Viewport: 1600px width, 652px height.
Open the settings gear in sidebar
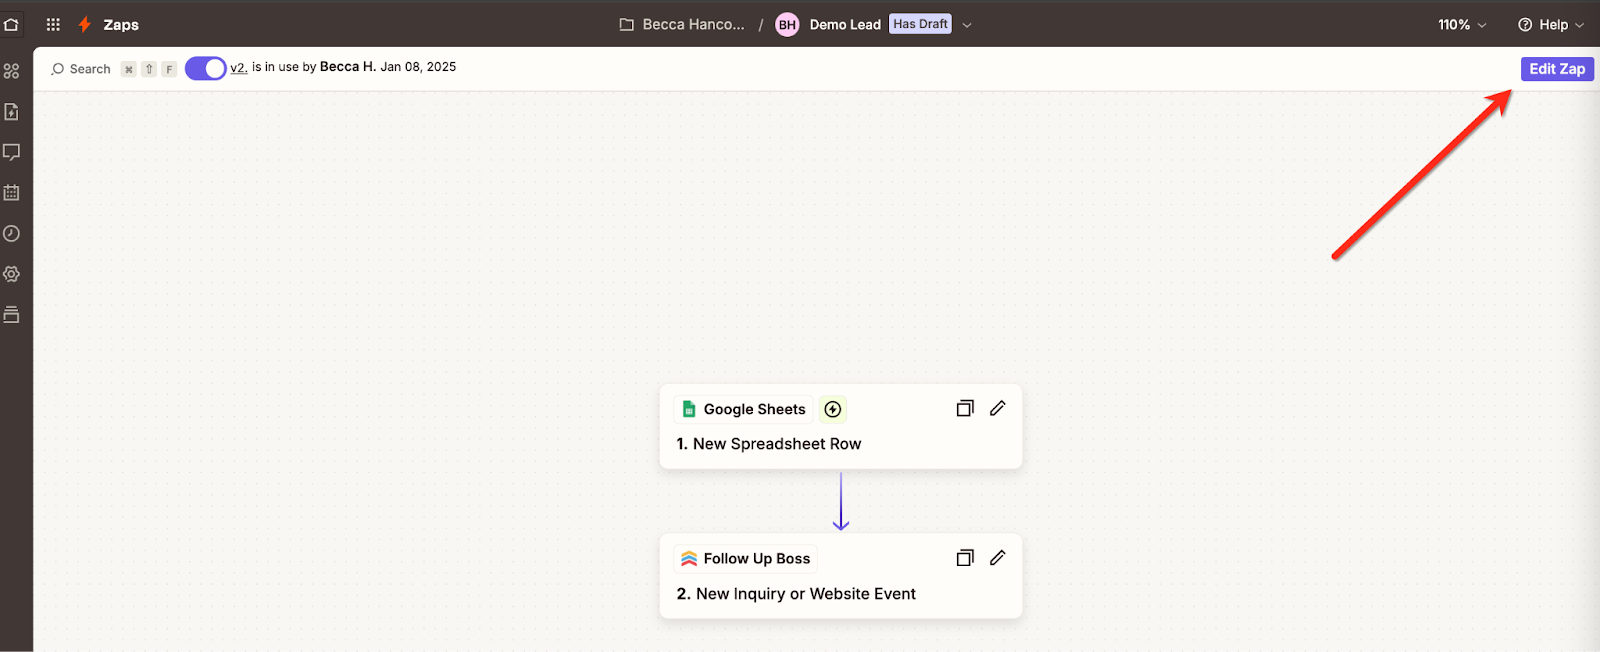coord(12,274)
